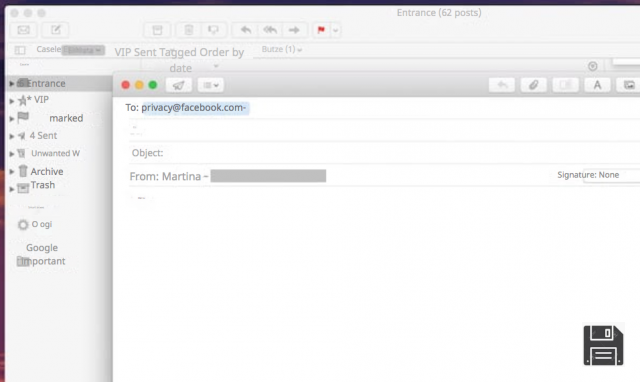The image size is (640, 382).
Task: Expand the Unwanted mailbox triangle
Action: 11,154
